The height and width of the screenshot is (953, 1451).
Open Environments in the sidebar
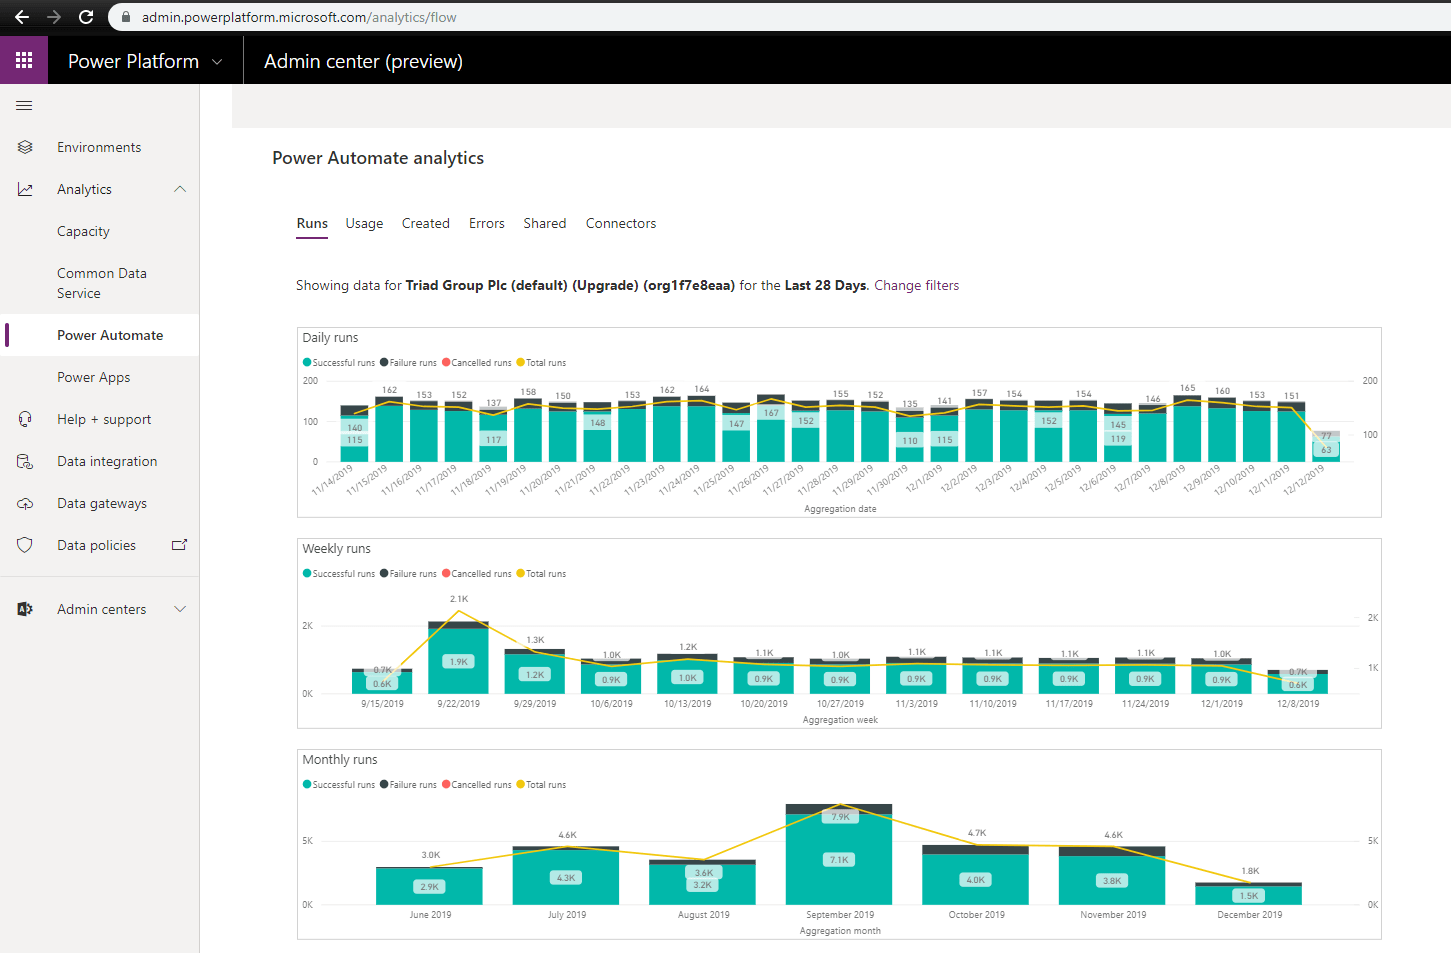(99, 147)
